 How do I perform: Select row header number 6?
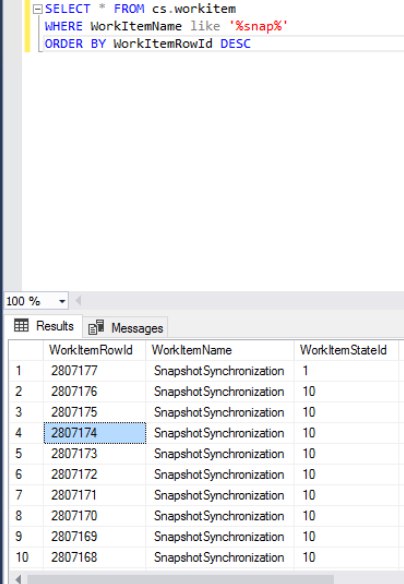pyautogui.click(x=26, y=474)
